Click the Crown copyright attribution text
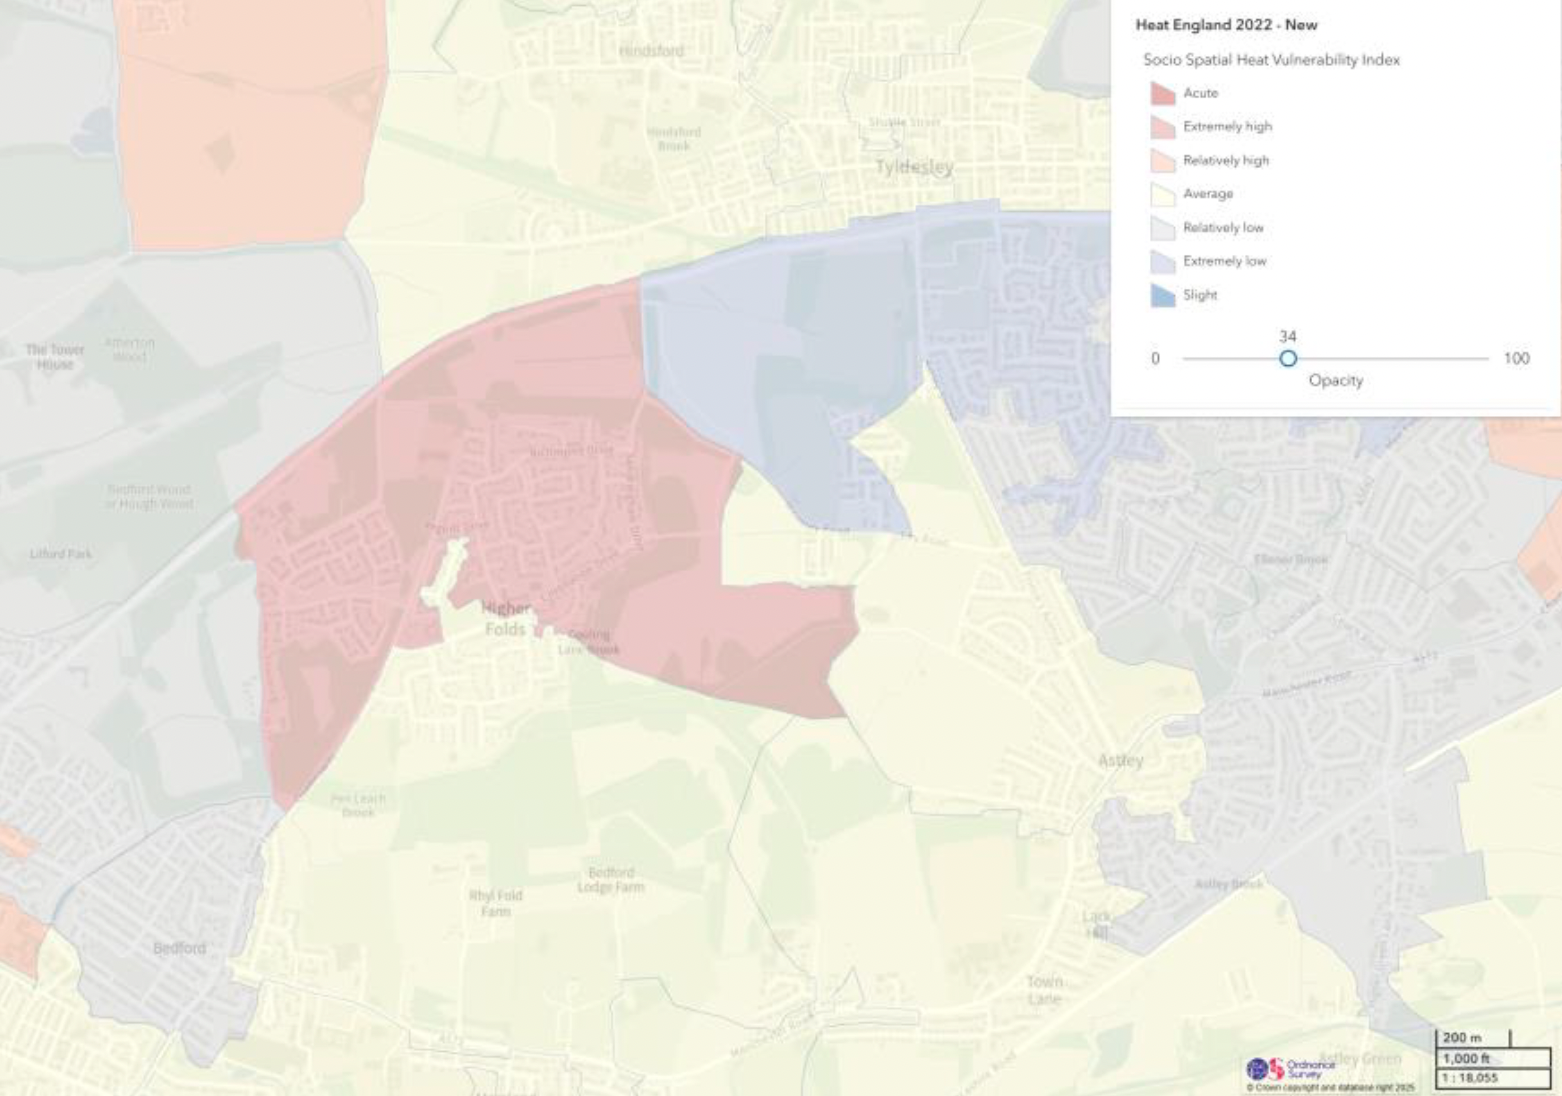The height and width of the screenshot is (1096, 1562). tap(1330, 1087)
